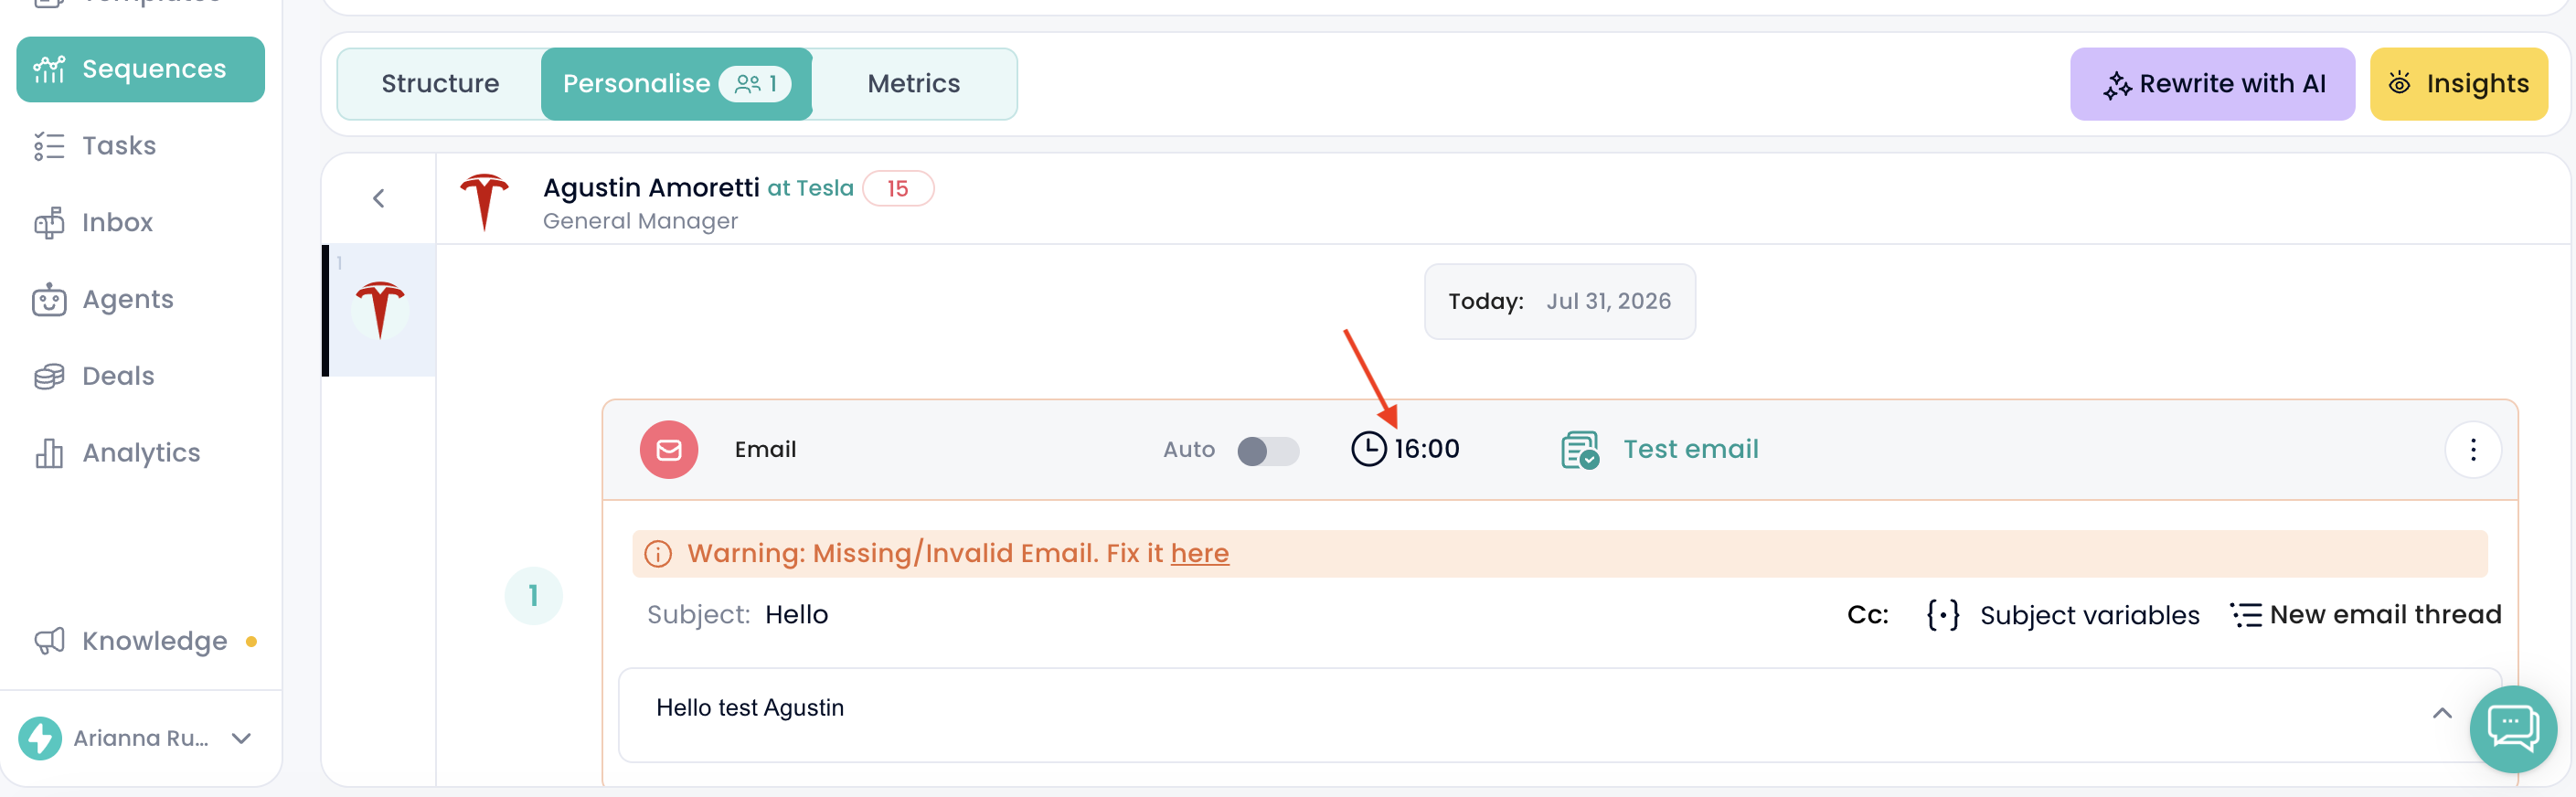Click the red Email step icon
2576x797 pixels.
tap(669, 450)
